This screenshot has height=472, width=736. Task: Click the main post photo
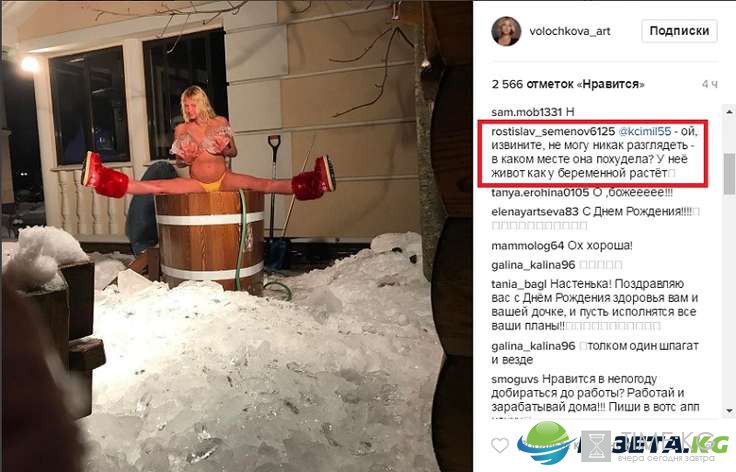click(x=237, y=236)
